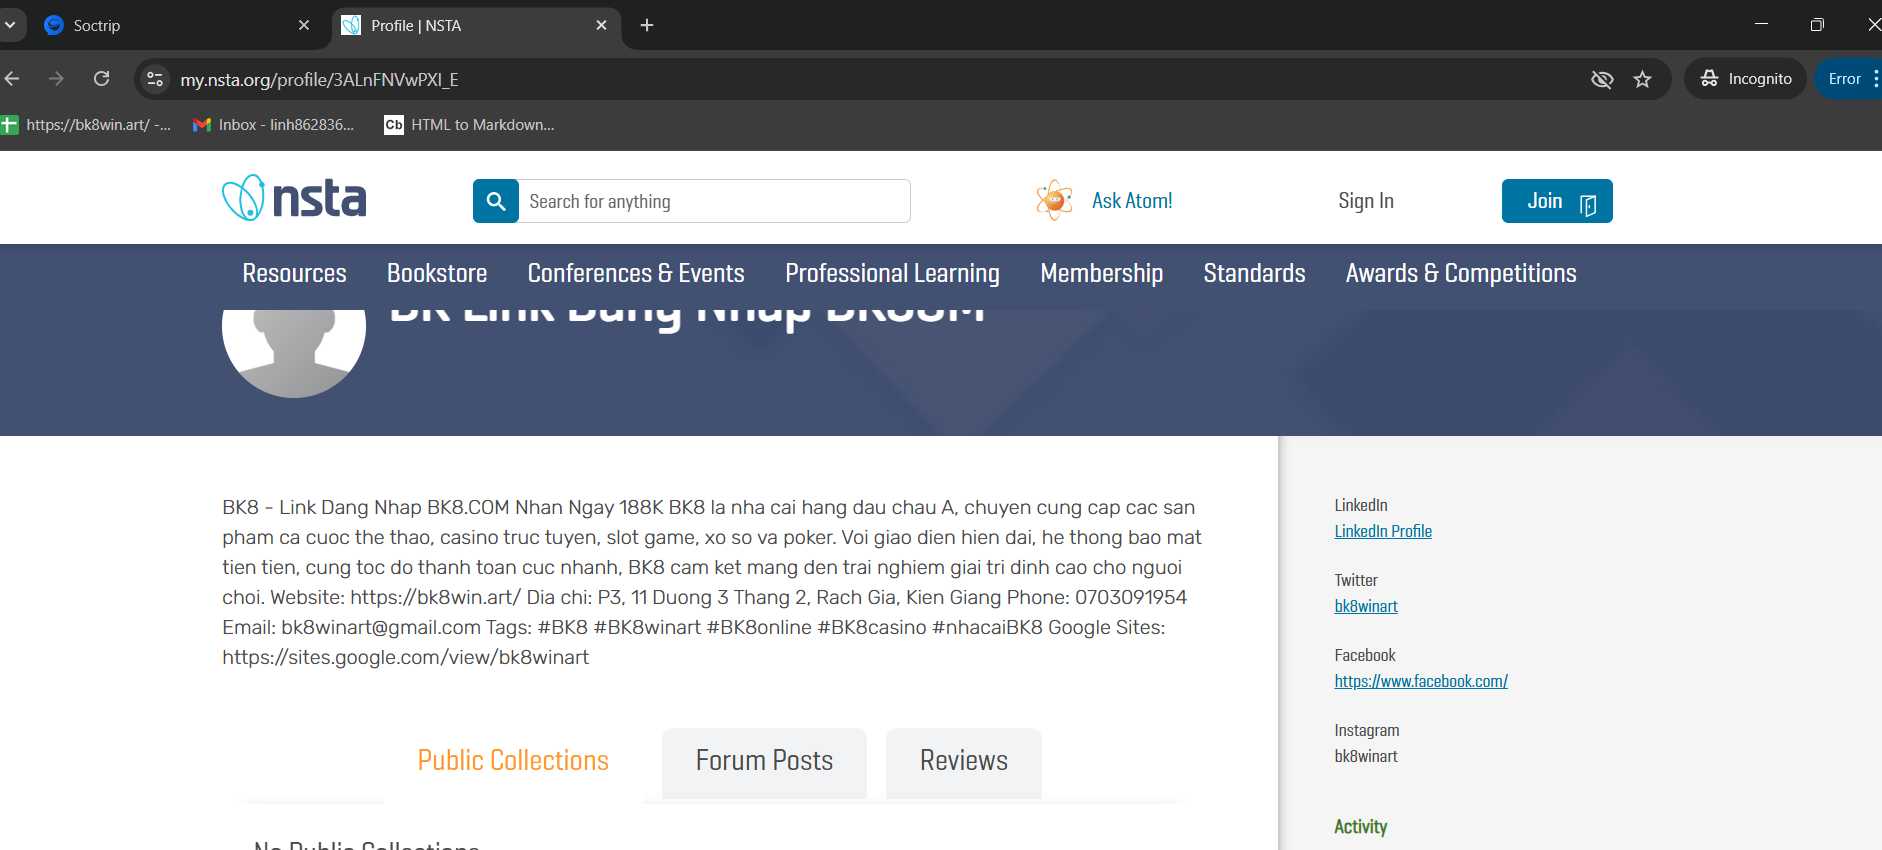The width and height of the screenshot is (1882, 850).
Task: Go back using the browser back arrow
Action: pos(12,79)
